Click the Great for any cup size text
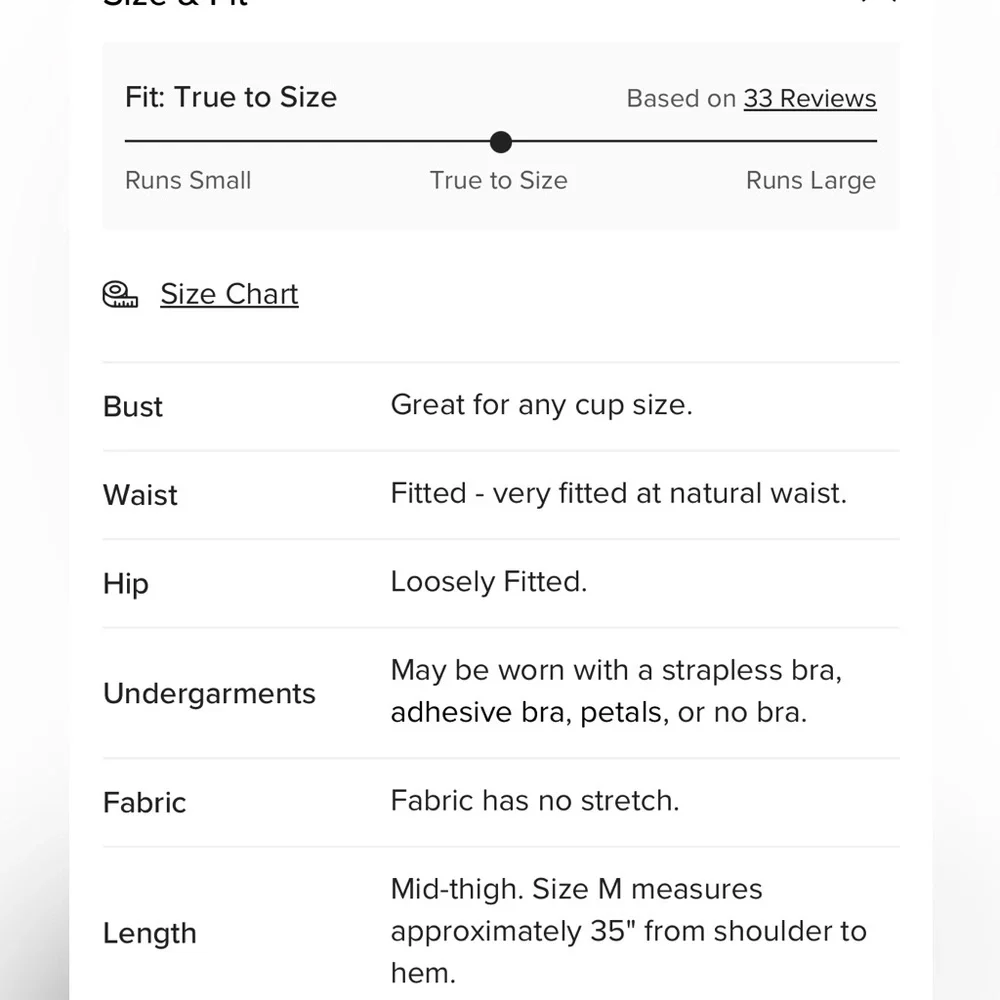Screen dimensions: 1000x1000 click(x=541, y=405)
